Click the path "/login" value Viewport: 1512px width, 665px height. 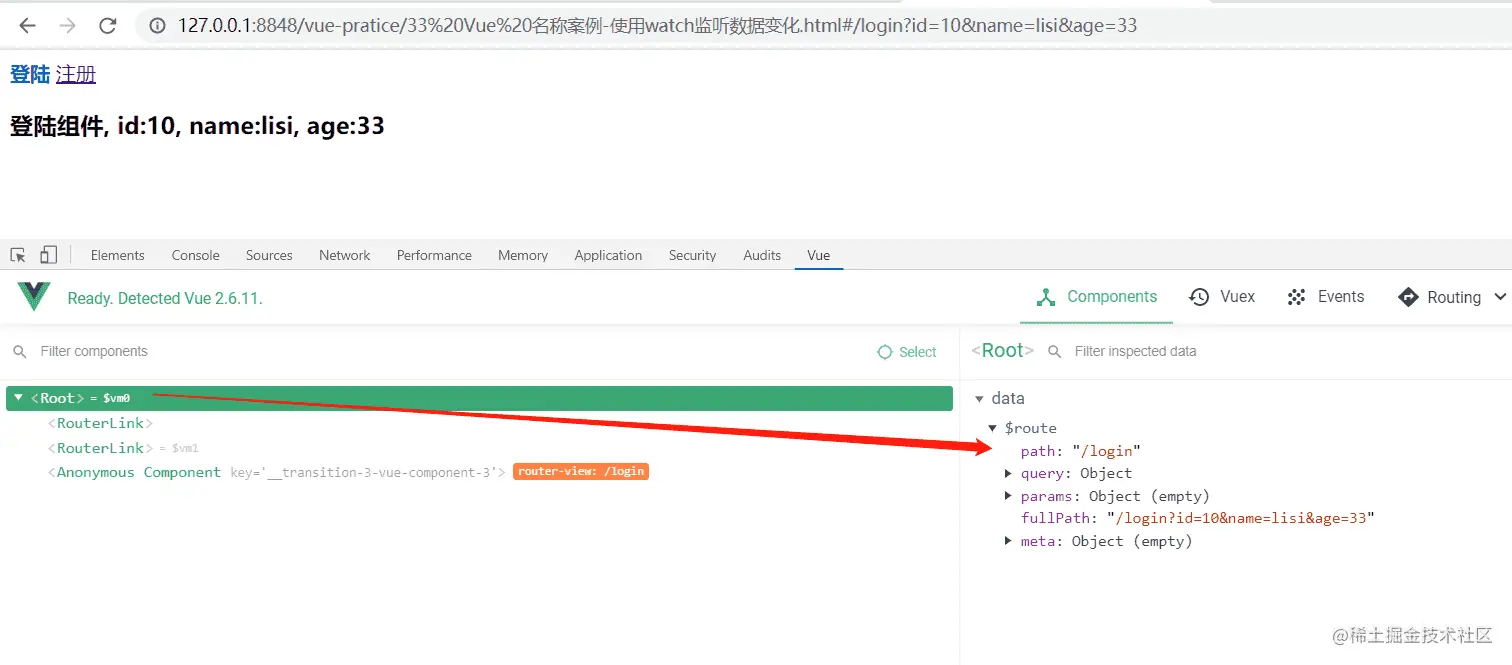click(1106, 451)
